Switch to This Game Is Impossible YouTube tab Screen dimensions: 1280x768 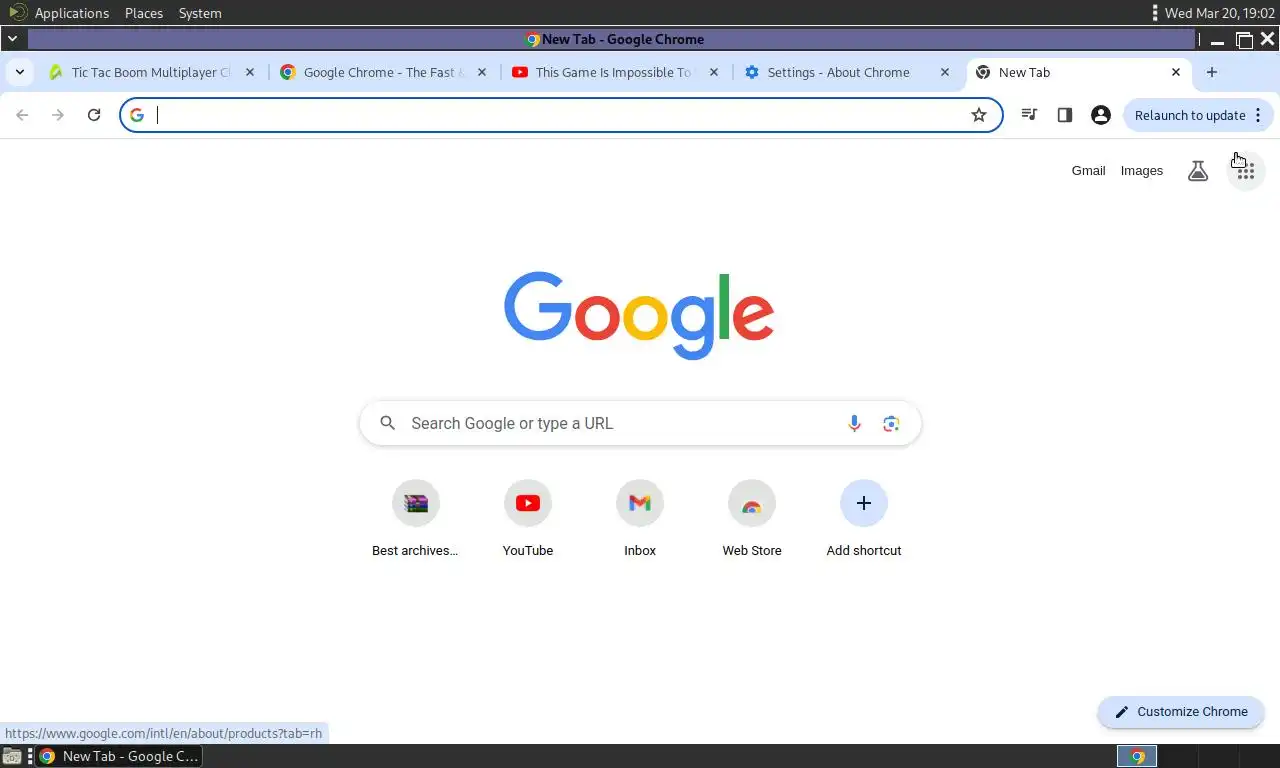coord(615,72)
